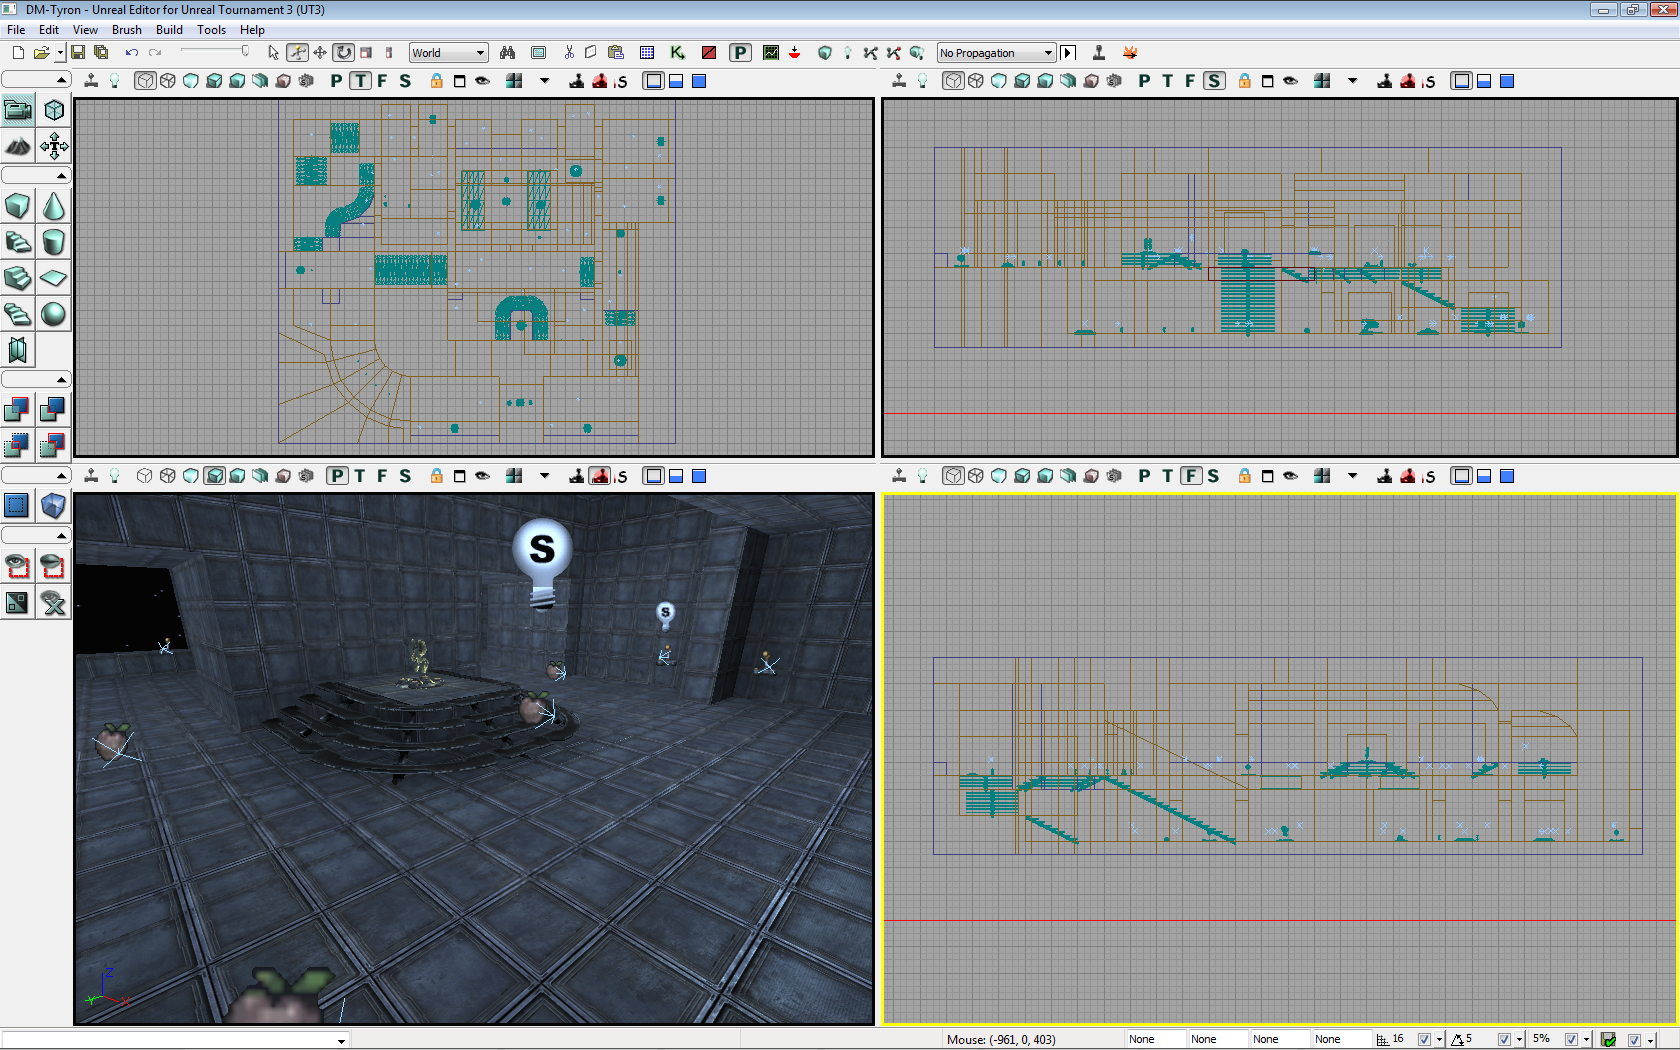Click the binoculars search icon

coord(508,53)
